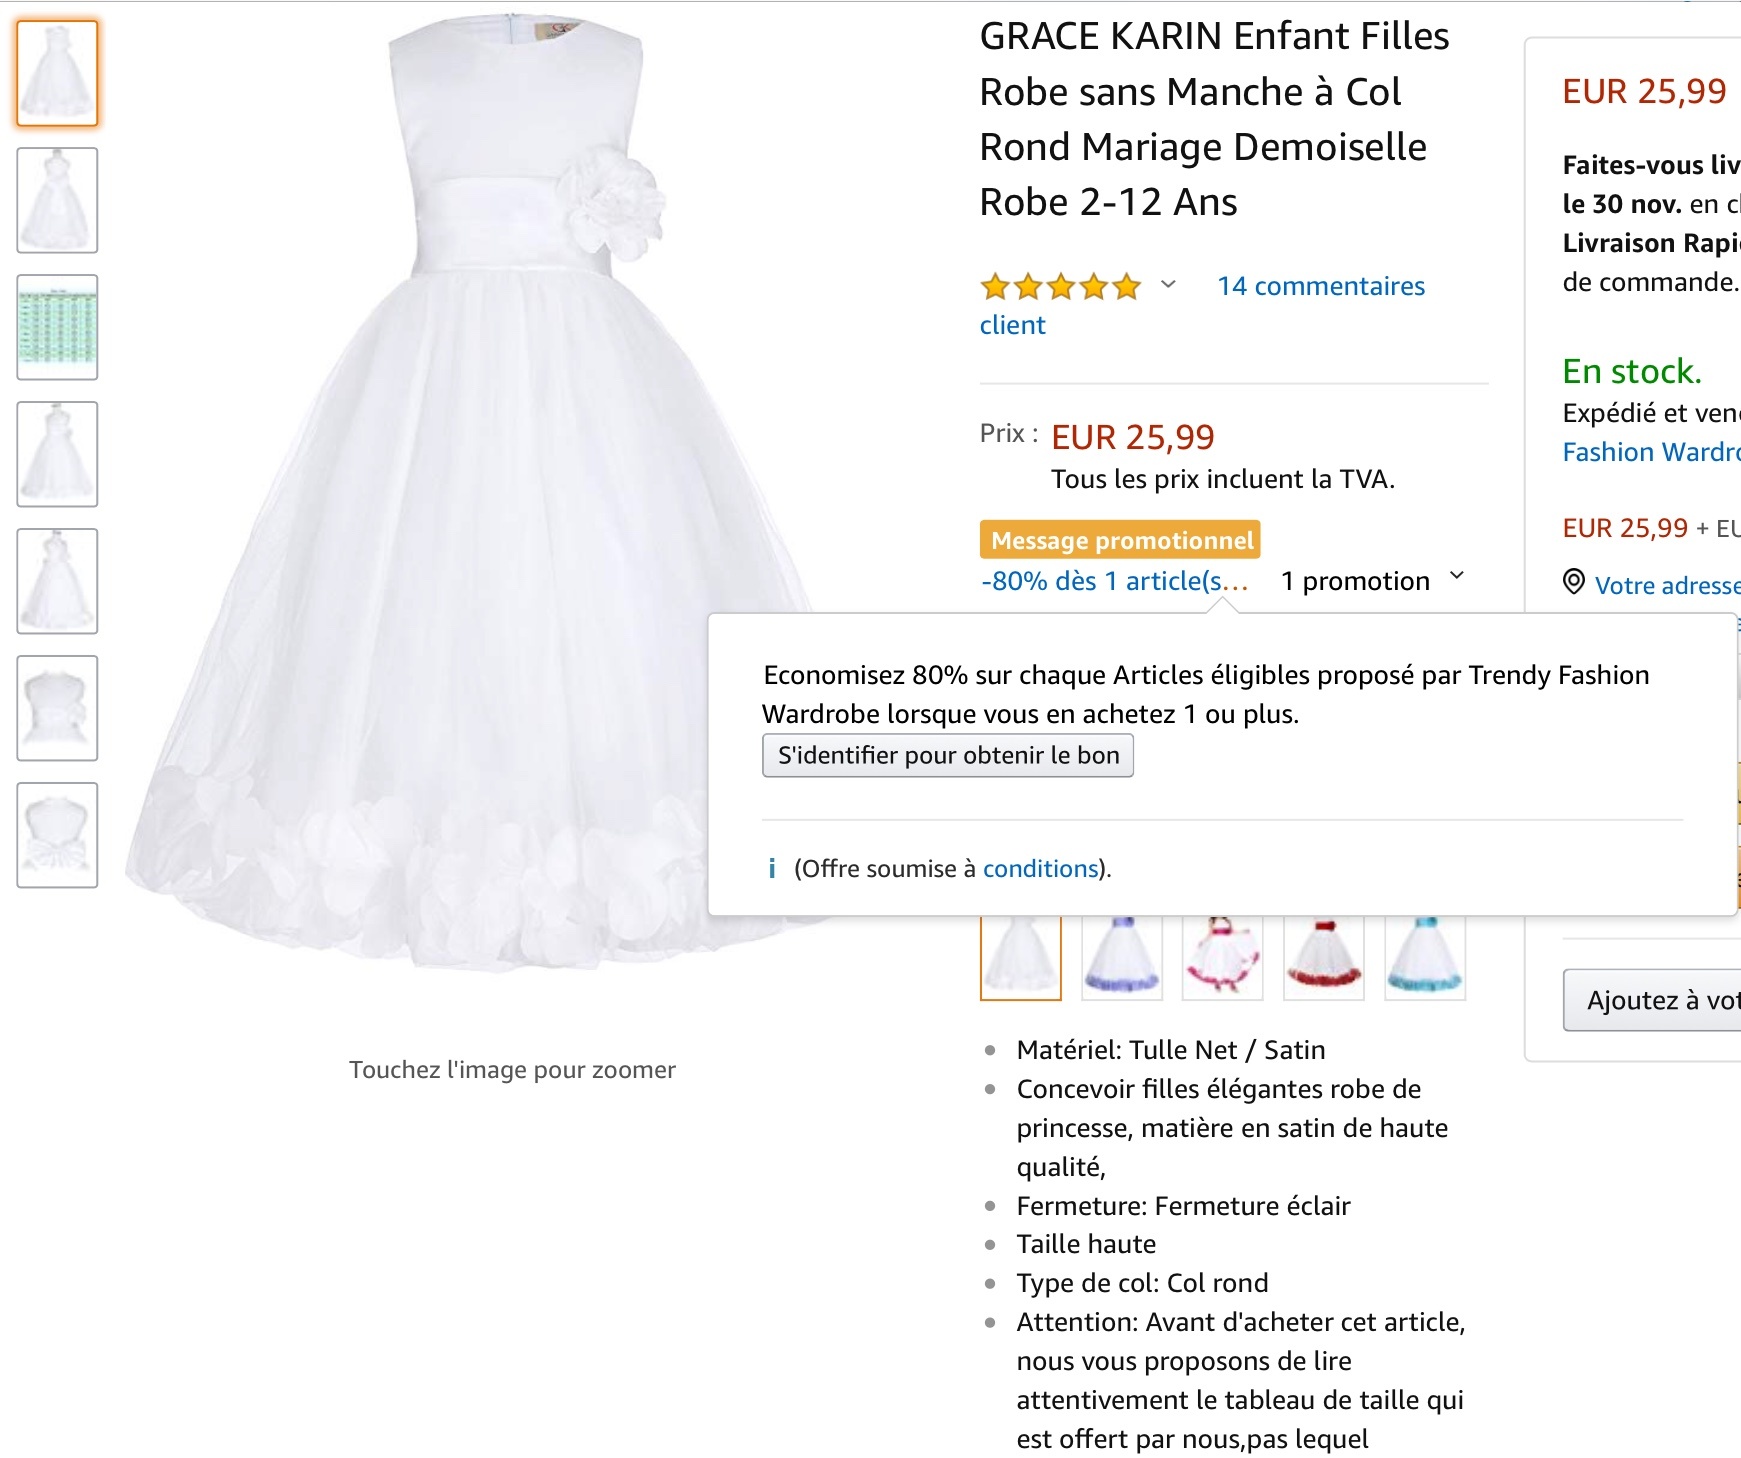
Task: Click Votre adresse link
Action: click(x=1666, y=585)
